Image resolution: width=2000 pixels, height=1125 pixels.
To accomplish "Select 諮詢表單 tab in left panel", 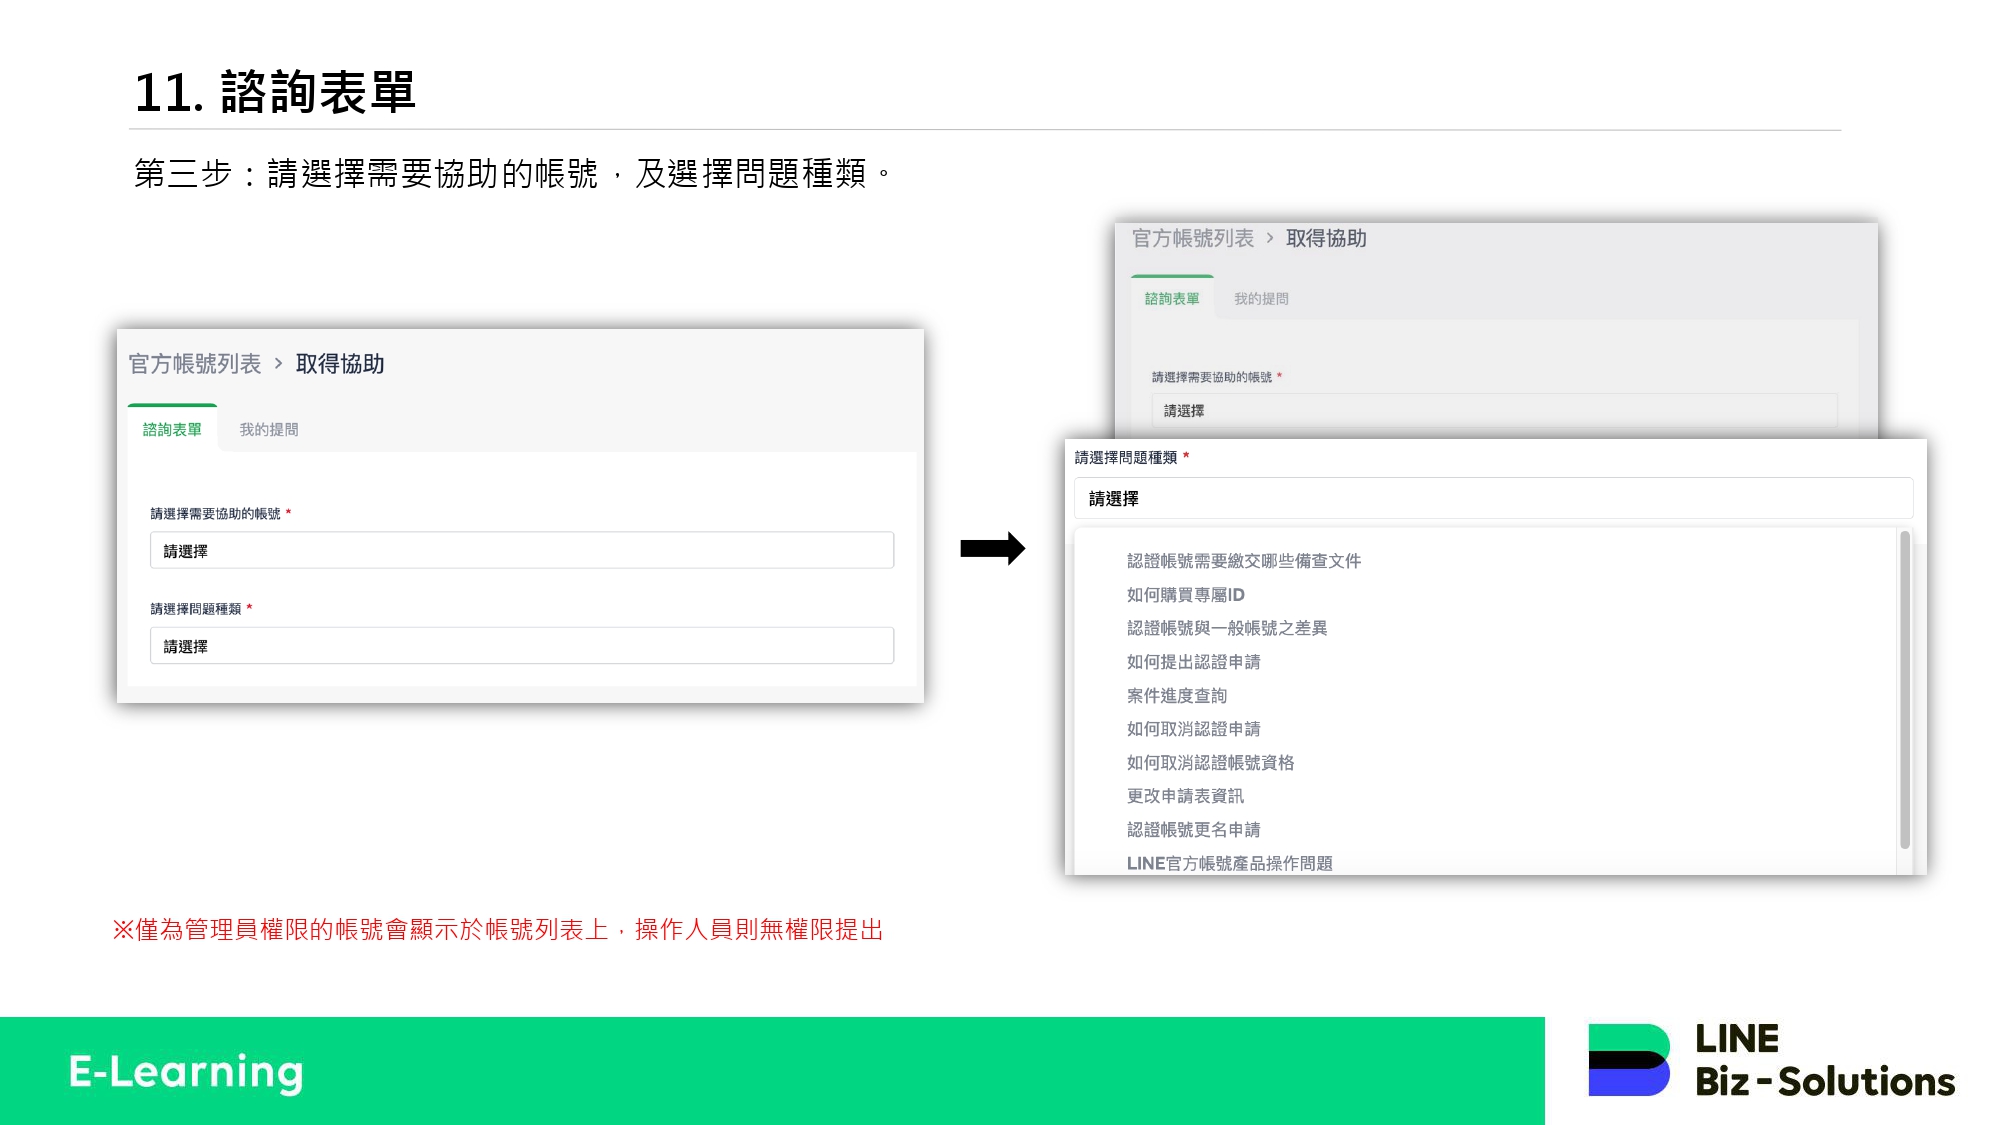I will pyautogui.click(x=172, y=430).
